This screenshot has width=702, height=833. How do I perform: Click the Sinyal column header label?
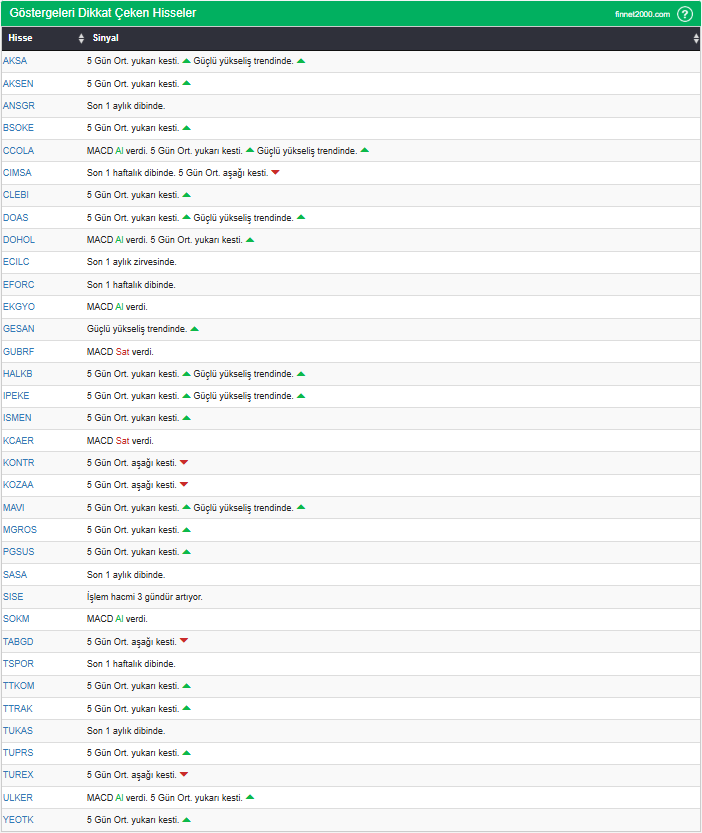tap(105, 38)
